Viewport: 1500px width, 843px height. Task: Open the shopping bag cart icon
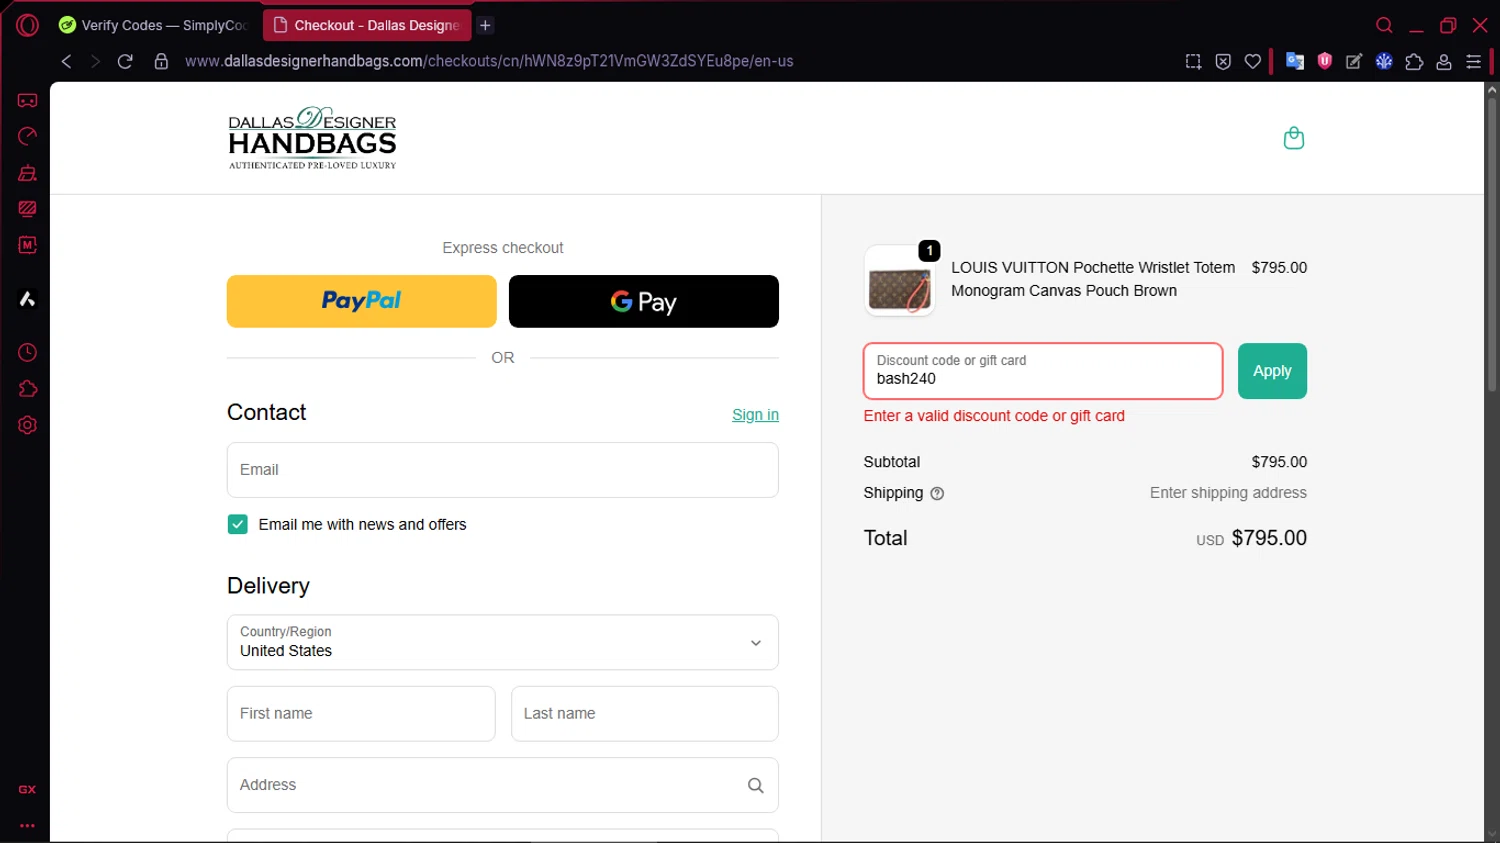[x=1294, y=138]
